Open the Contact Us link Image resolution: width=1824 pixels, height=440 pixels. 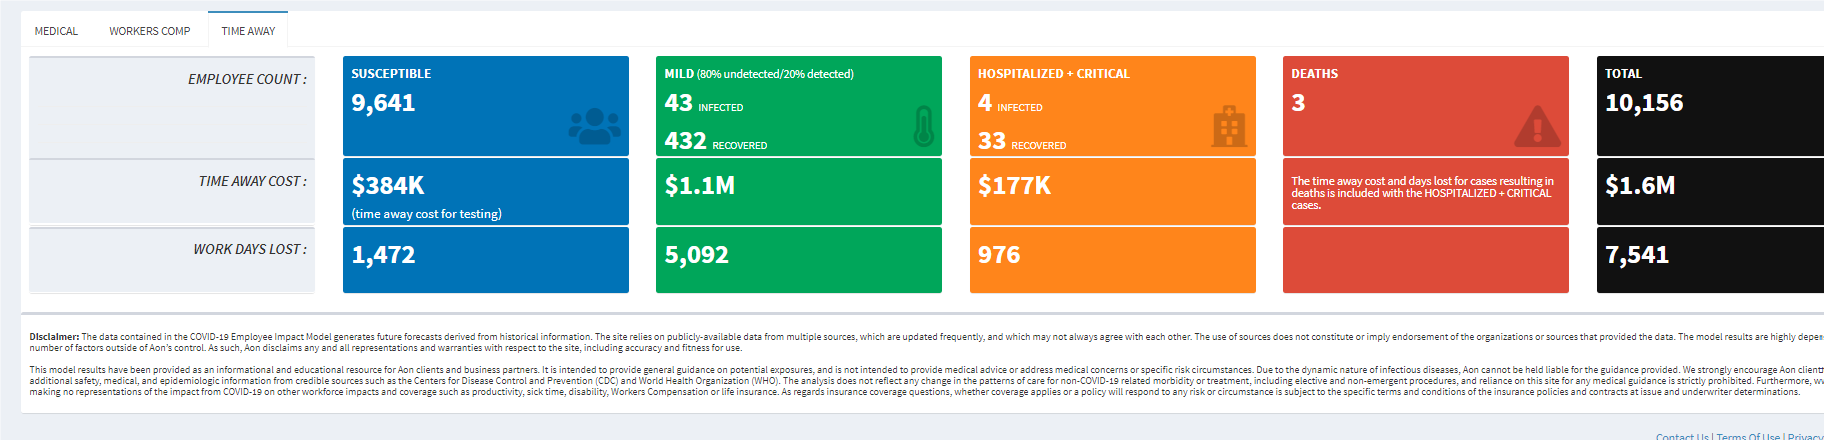pyautogui.click(x=1682, y=436)
